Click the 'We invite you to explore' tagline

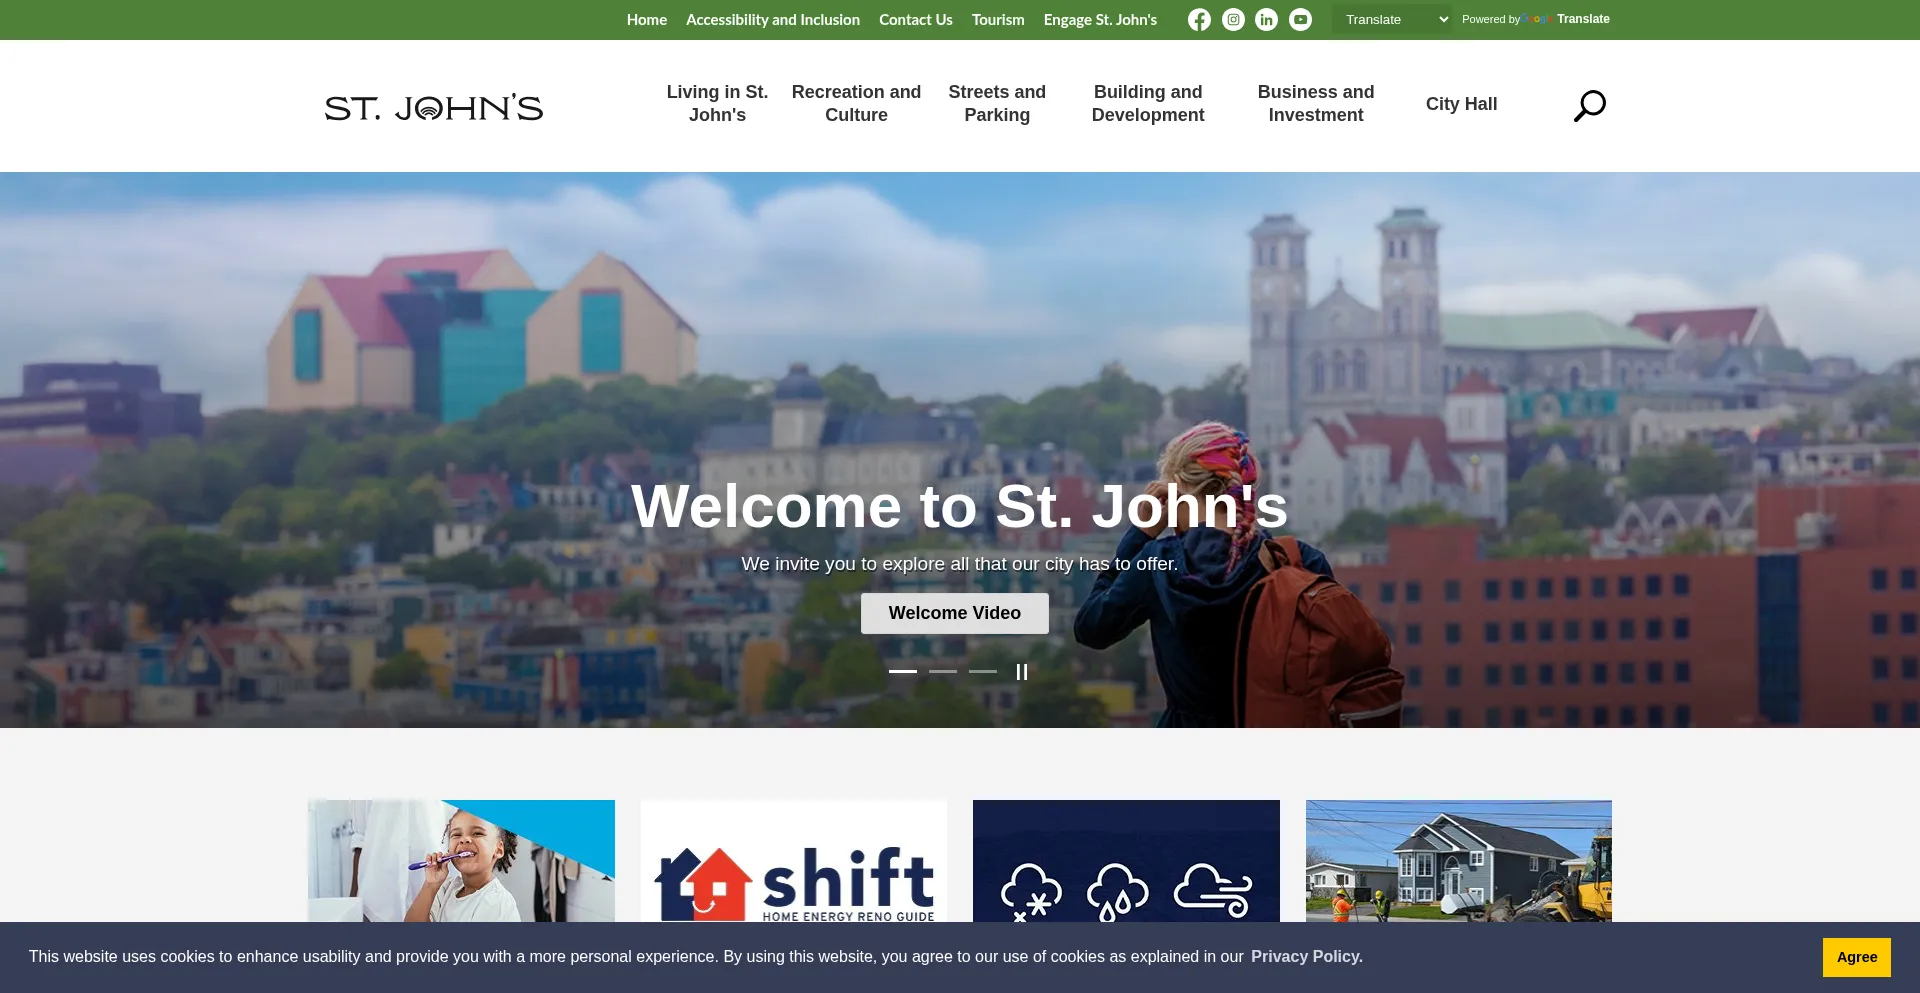(960, 564)
